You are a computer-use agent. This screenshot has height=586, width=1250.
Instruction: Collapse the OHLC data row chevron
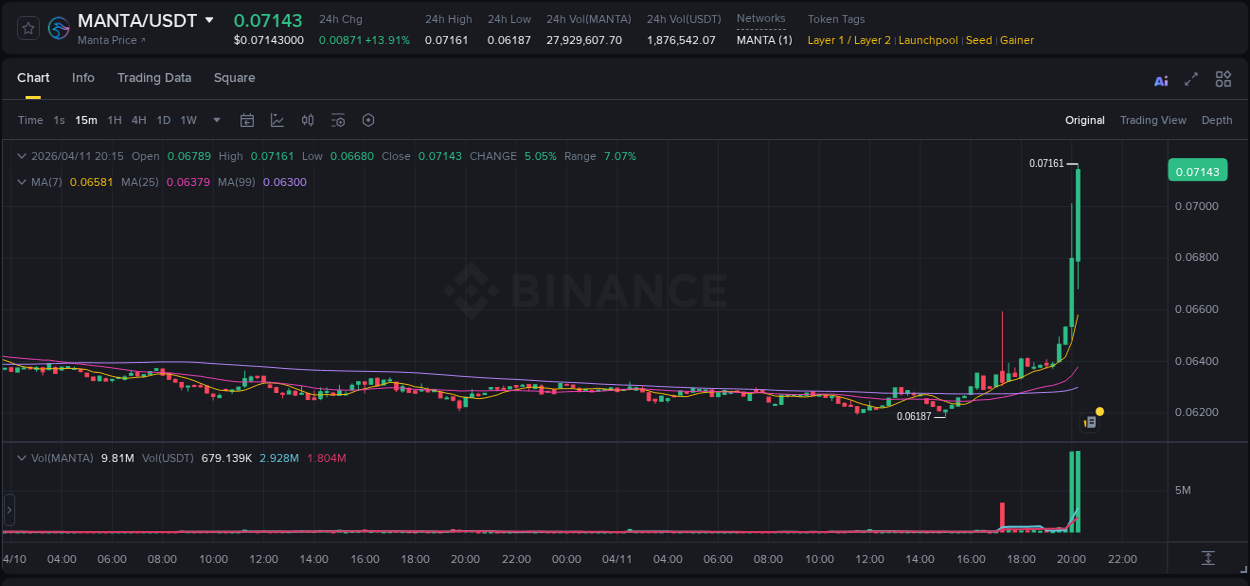22,156
